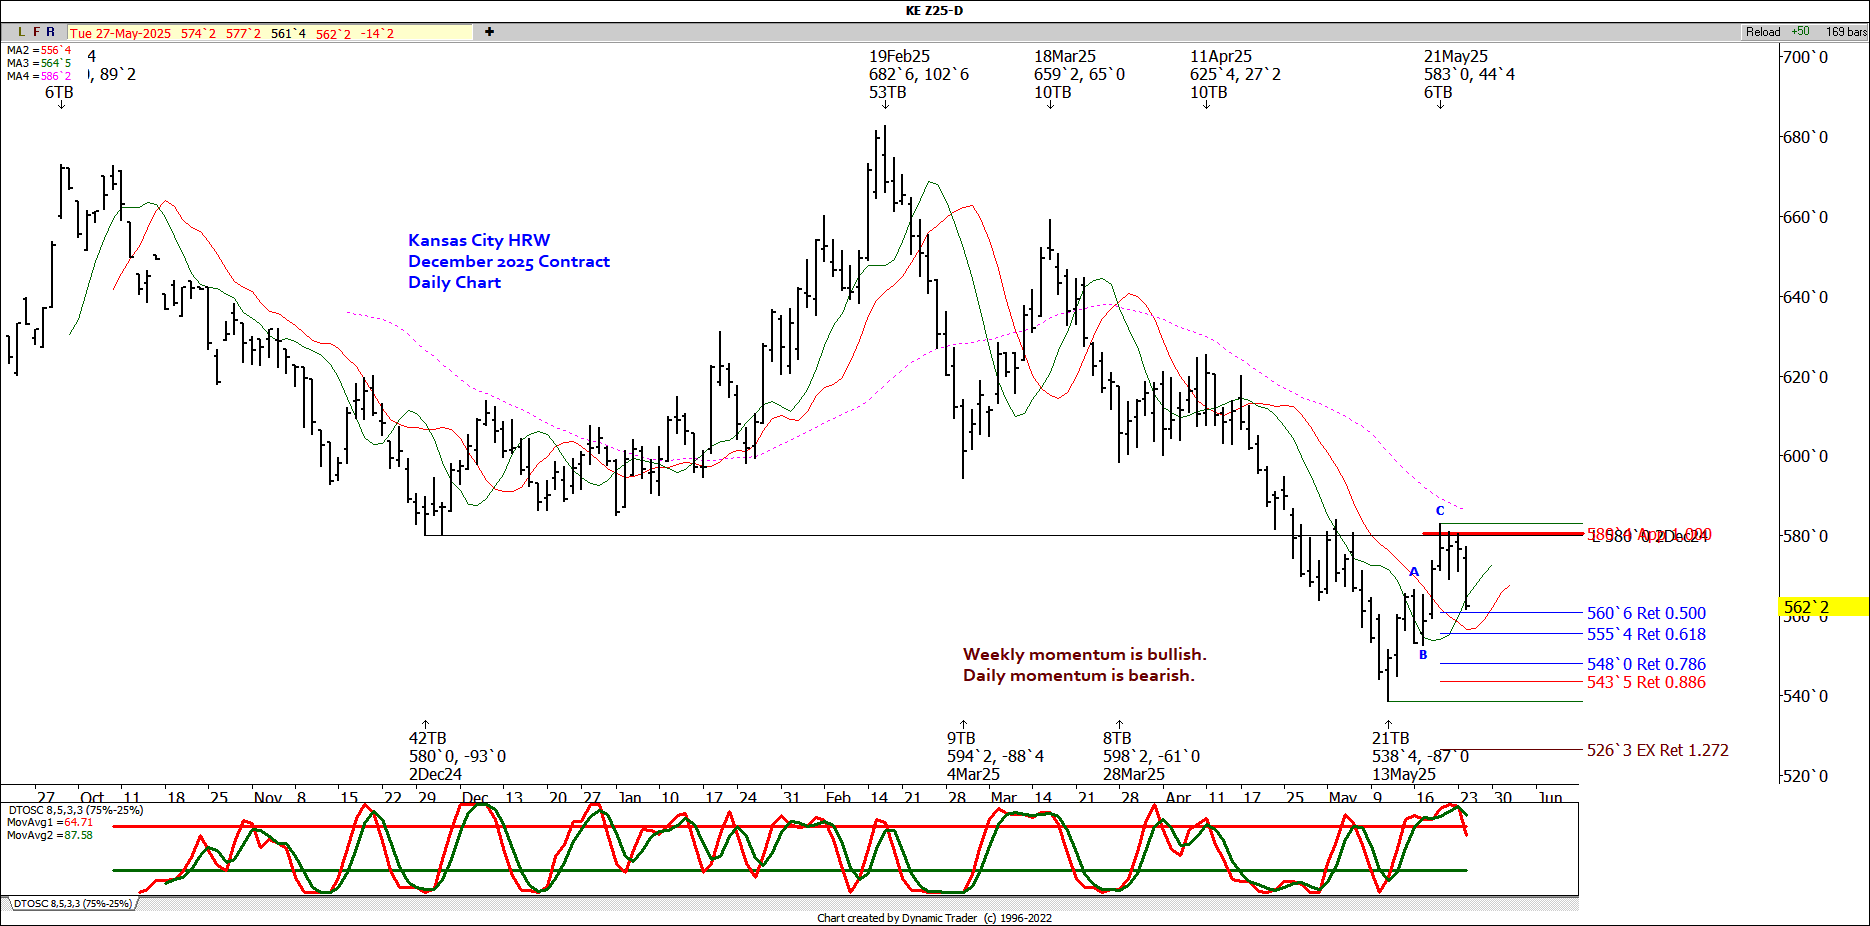
Task: Click the DTOSC 8,5,3,3 (75%-25%) indicator label
Action: tap(75, 810)
